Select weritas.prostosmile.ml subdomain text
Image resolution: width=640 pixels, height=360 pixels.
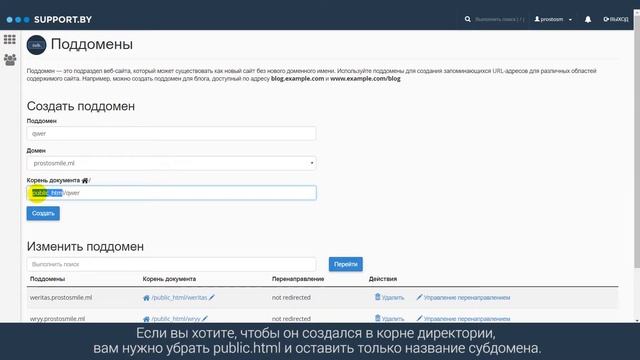[x=61, y=298]
